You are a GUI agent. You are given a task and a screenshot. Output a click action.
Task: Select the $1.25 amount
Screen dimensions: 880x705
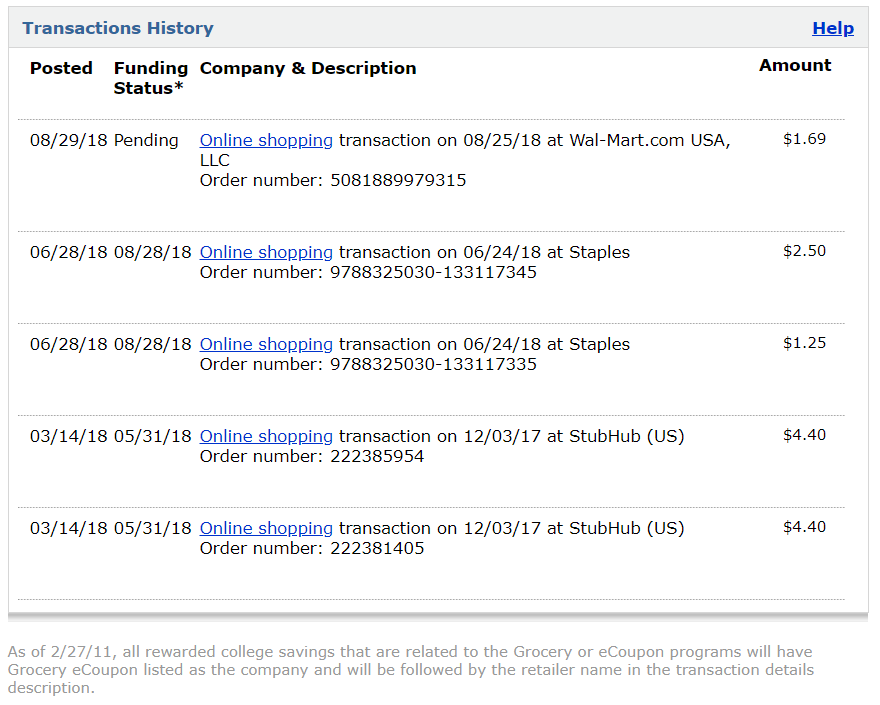pyautogui.click(x=805, y=343)
